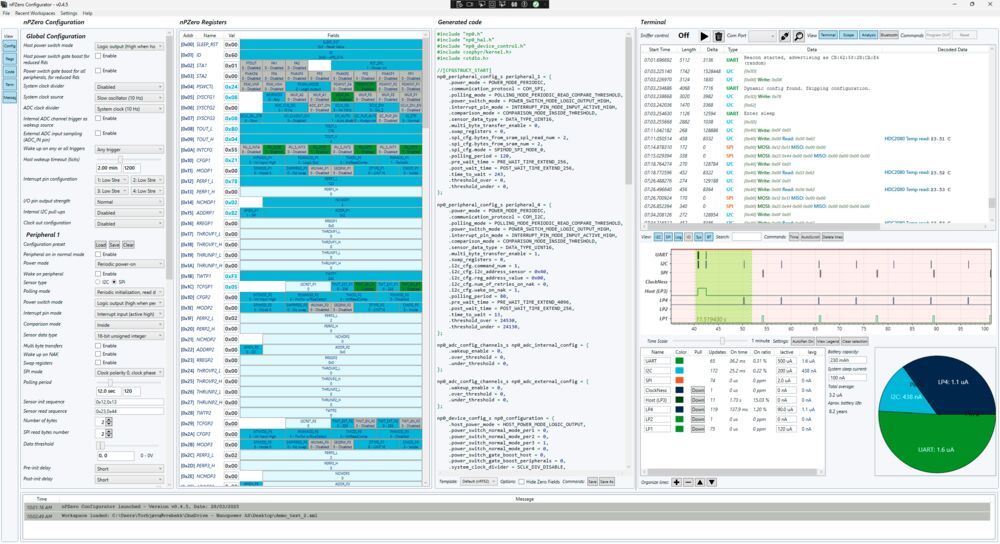The height and width of the screenshot is (544, 1000).
Task: Open the Recent Workspaces menu
Action: point(35,13)
